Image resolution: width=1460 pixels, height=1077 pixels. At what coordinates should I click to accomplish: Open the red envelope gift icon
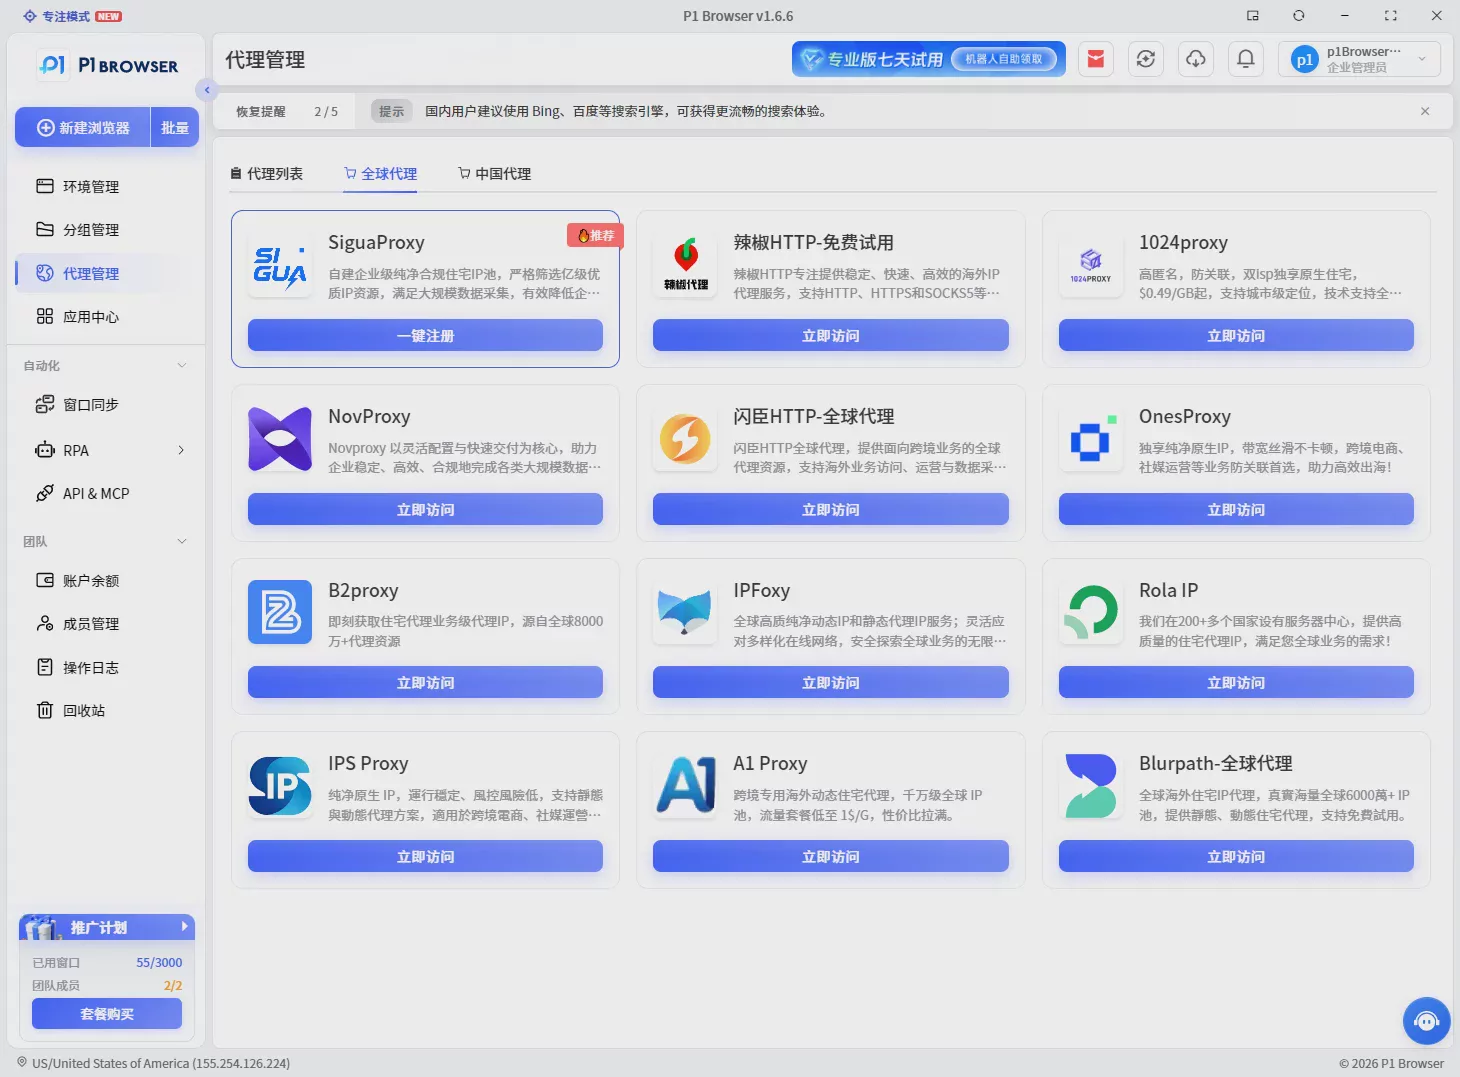[1096, 59]
